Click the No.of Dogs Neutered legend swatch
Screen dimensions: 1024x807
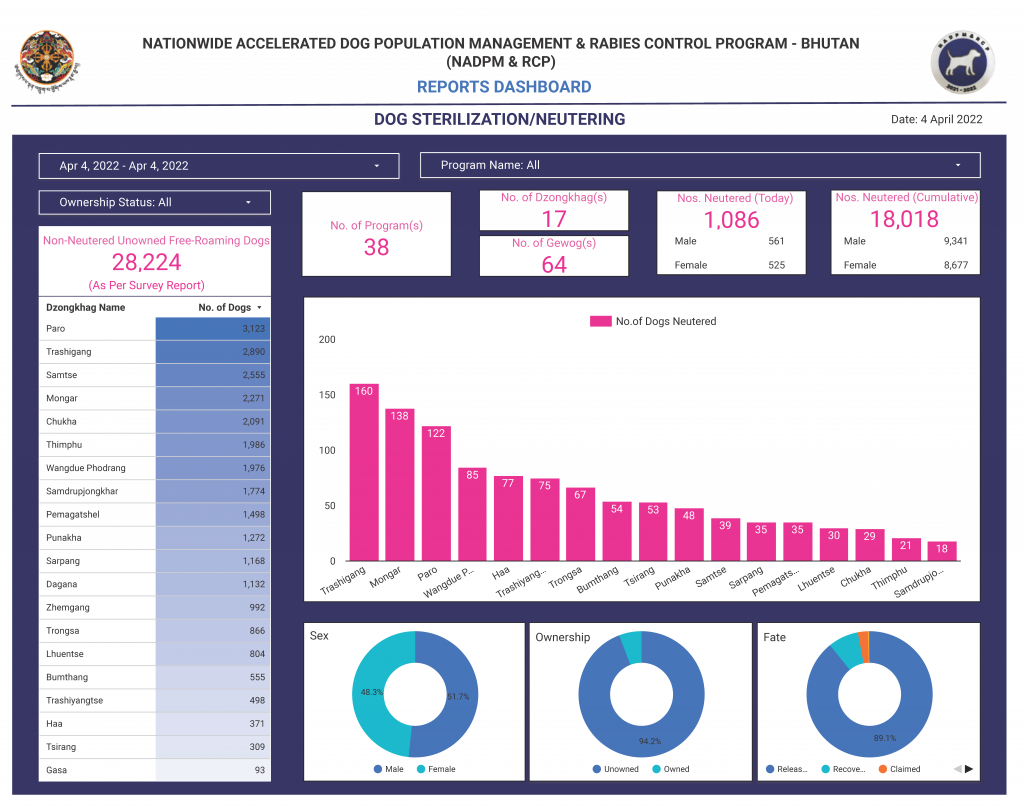[x=600, y=321]
